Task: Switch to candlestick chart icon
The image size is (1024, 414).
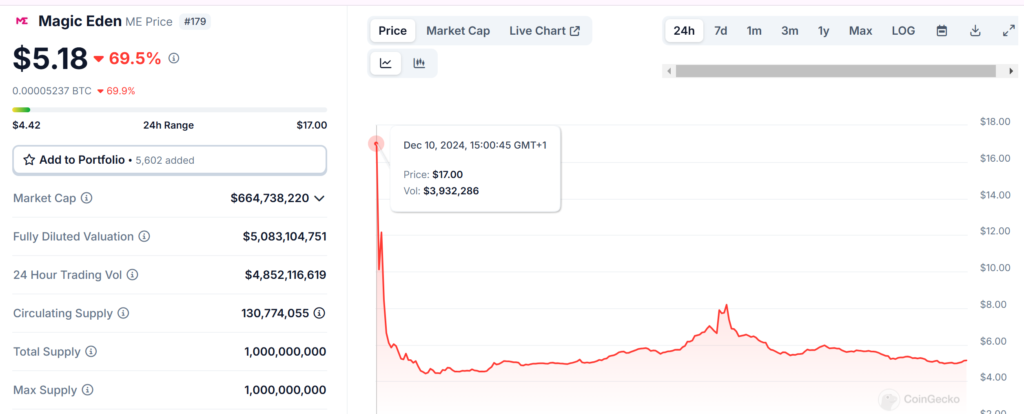Action: (419, 63)
